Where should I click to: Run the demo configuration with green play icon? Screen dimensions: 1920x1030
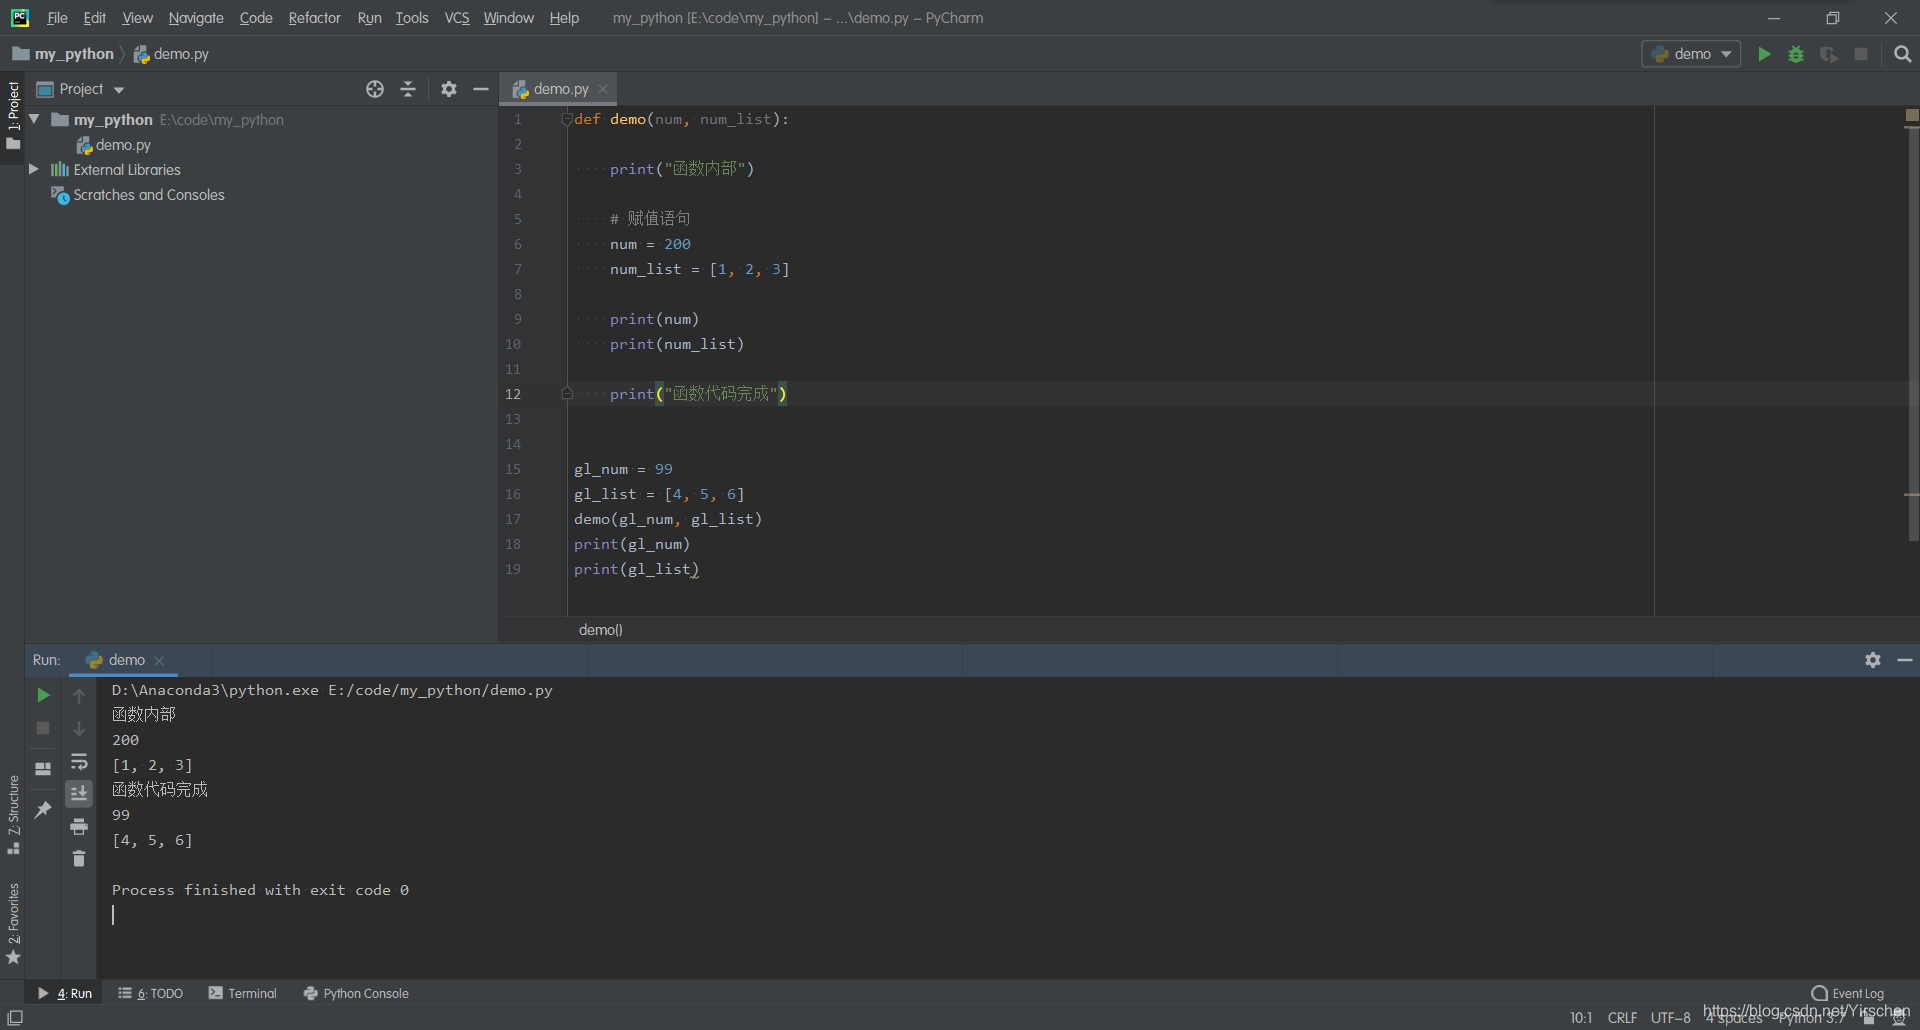[1764, 54]
